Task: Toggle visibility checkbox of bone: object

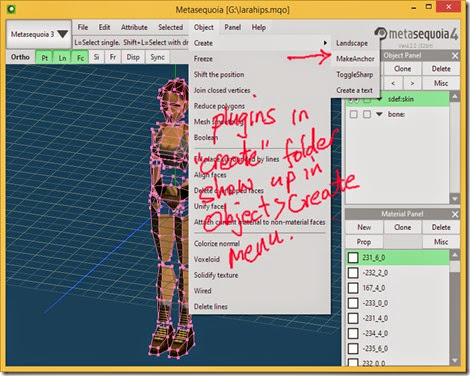Action: [354, 114]
